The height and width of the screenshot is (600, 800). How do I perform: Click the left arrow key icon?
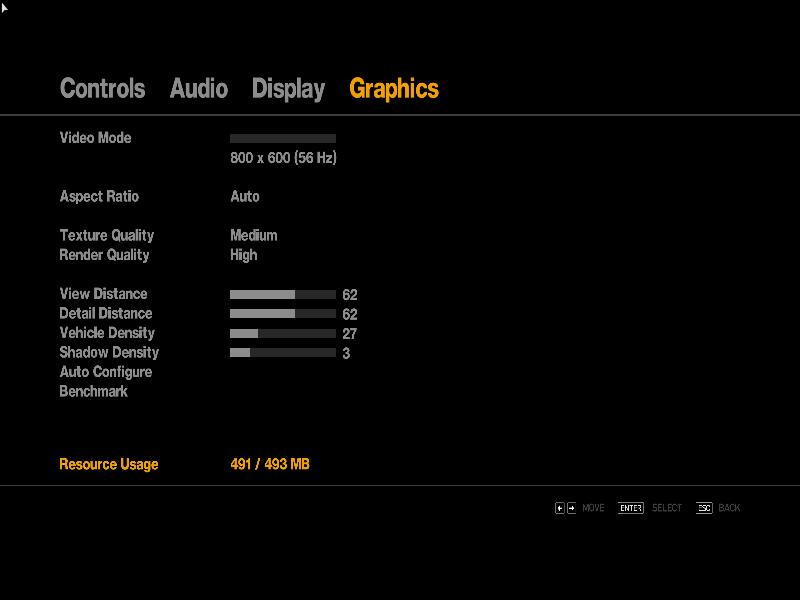coord(560,508)
